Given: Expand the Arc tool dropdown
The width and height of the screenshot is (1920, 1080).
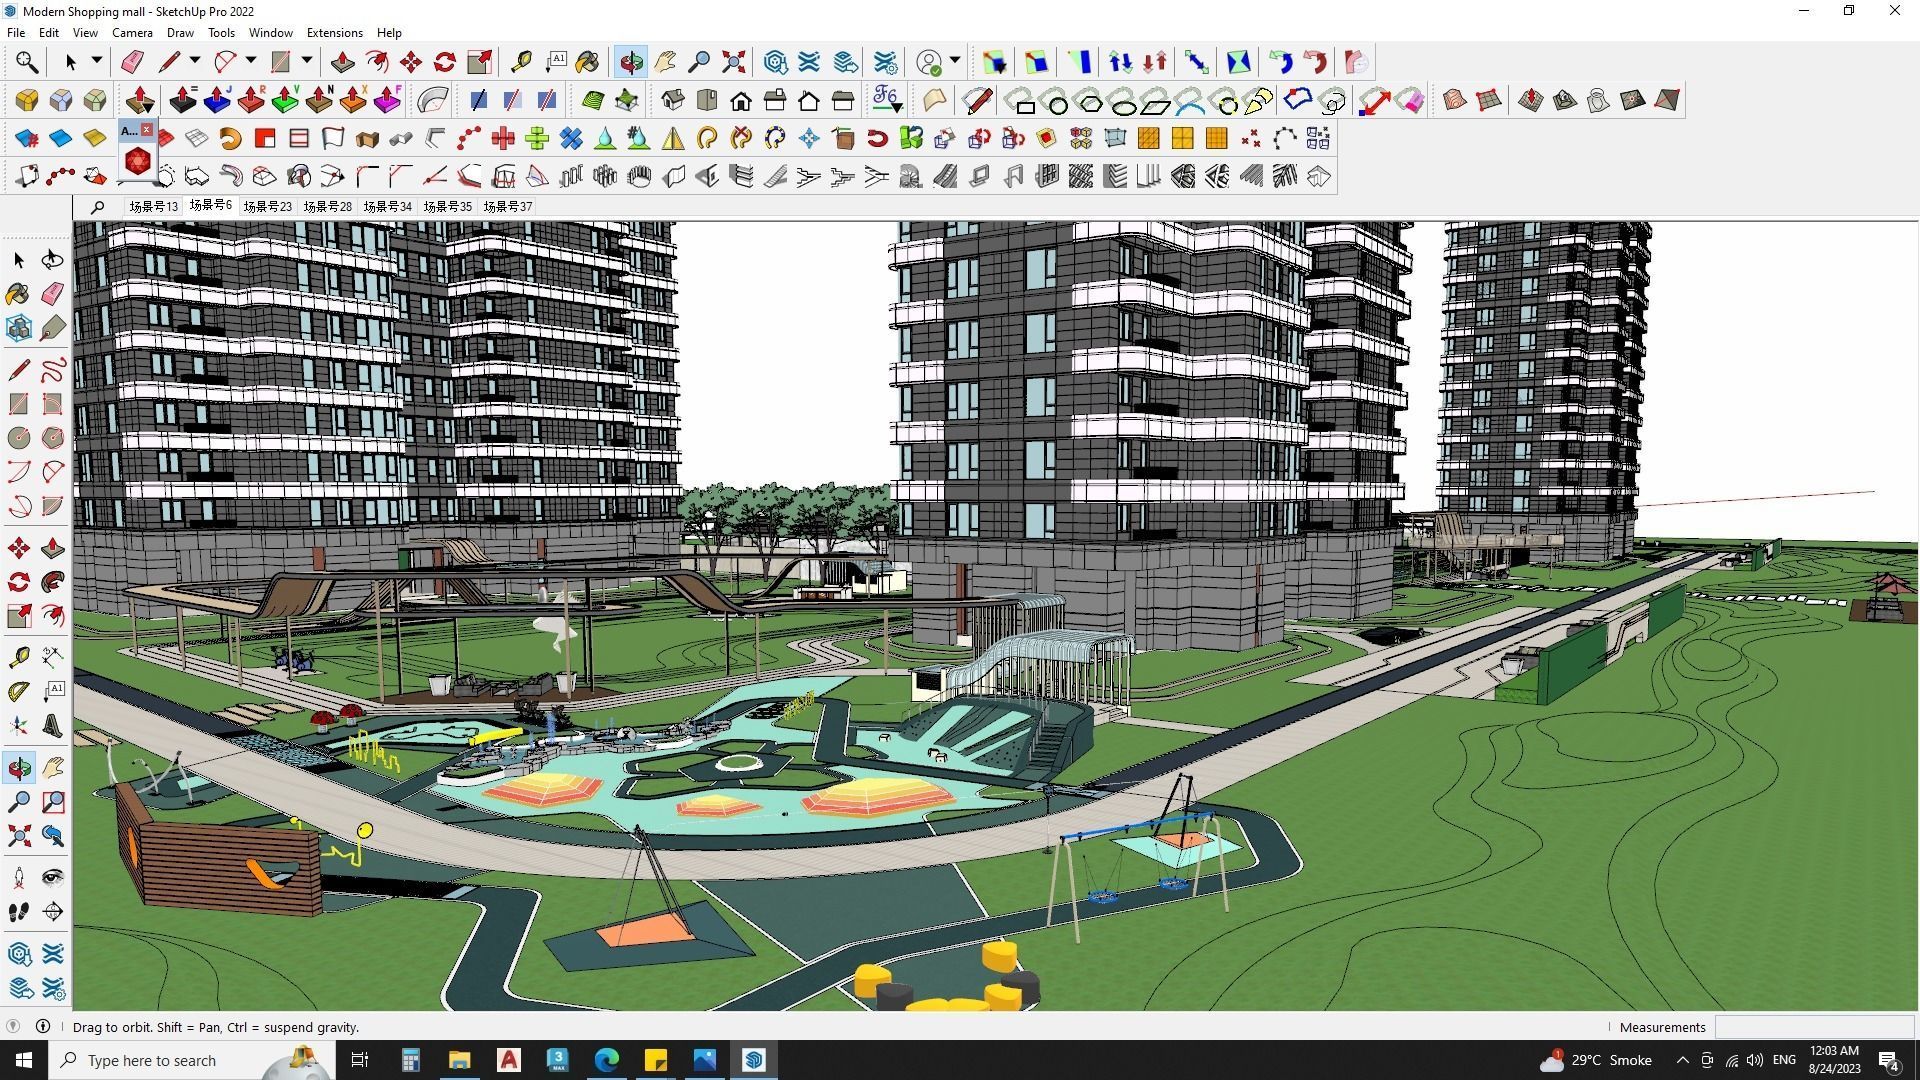Looking at the screenshot, I should tap(249, 60).
